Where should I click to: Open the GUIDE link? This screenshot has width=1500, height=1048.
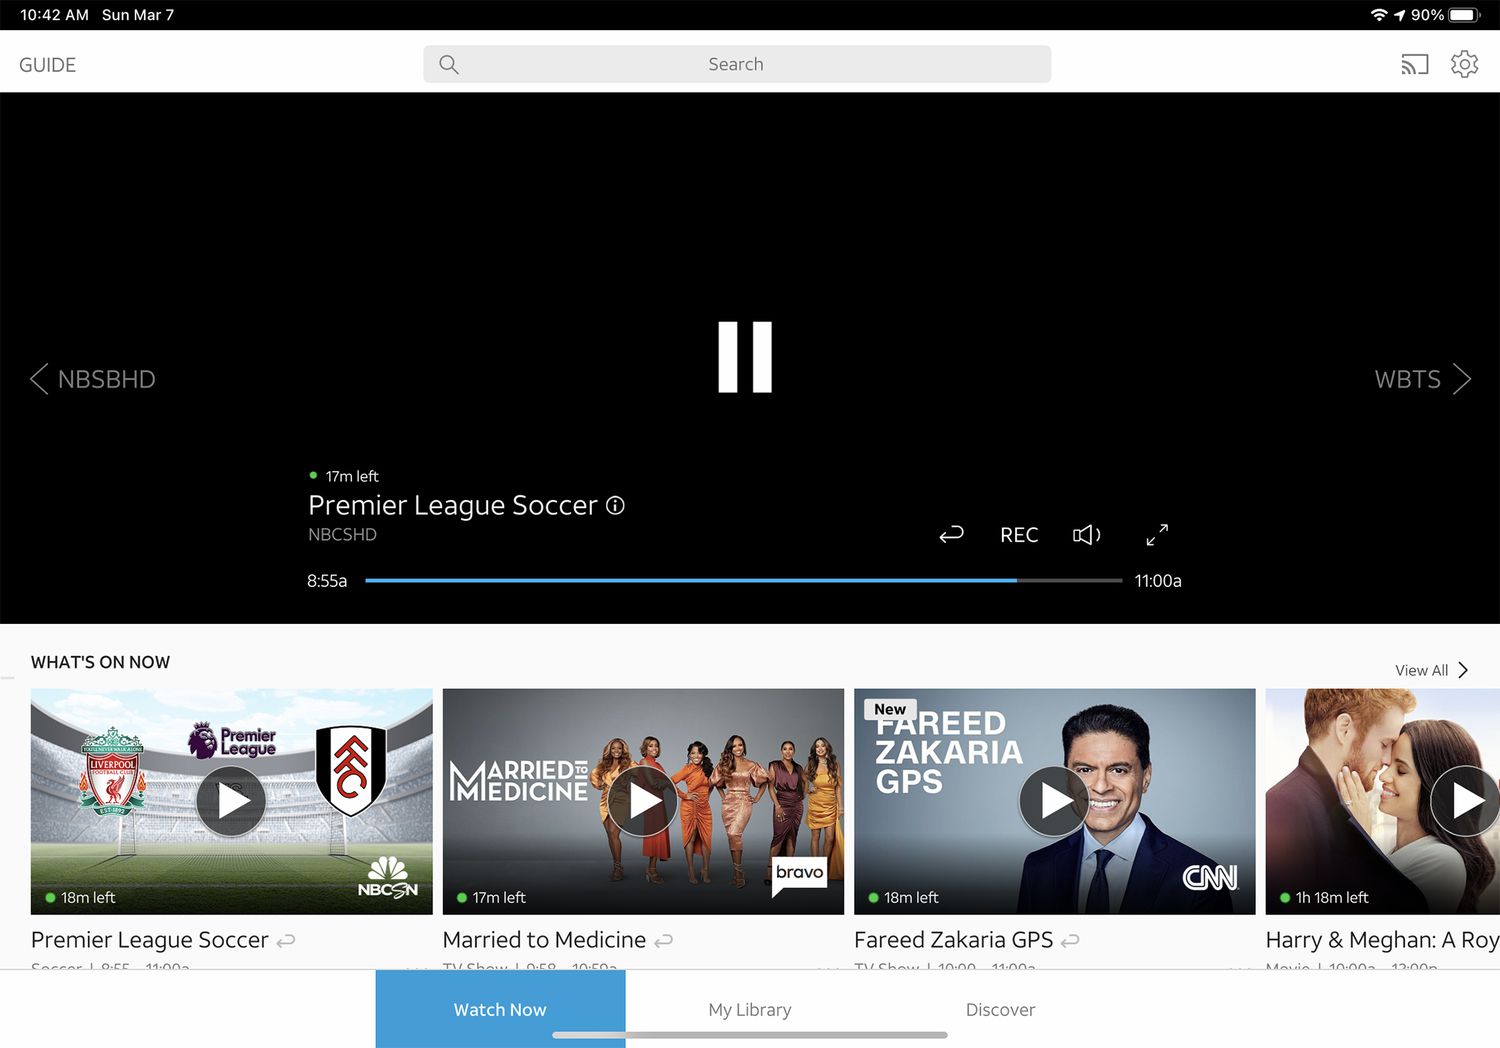click(x=47, y=65)
